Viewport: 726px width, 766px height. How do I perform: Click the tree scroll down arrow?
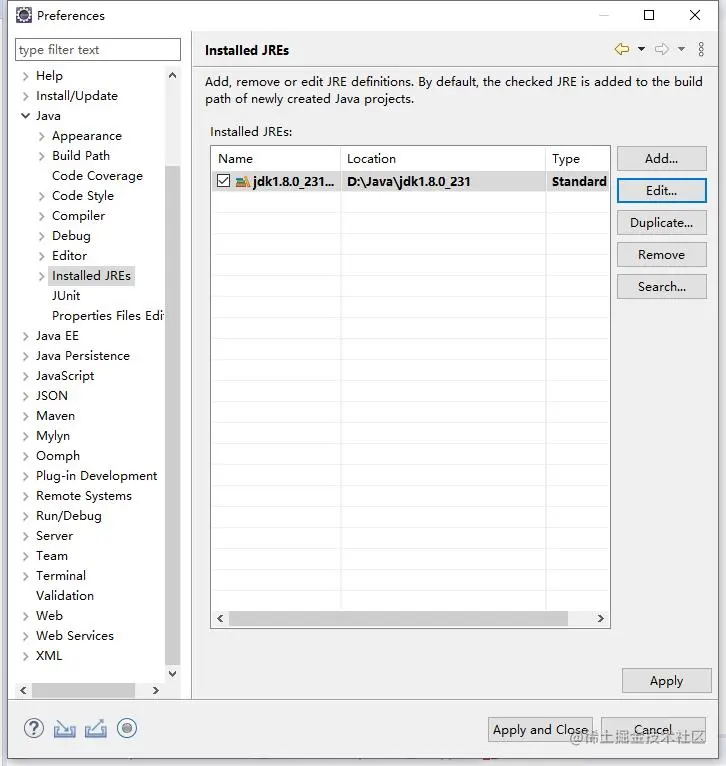172,674
